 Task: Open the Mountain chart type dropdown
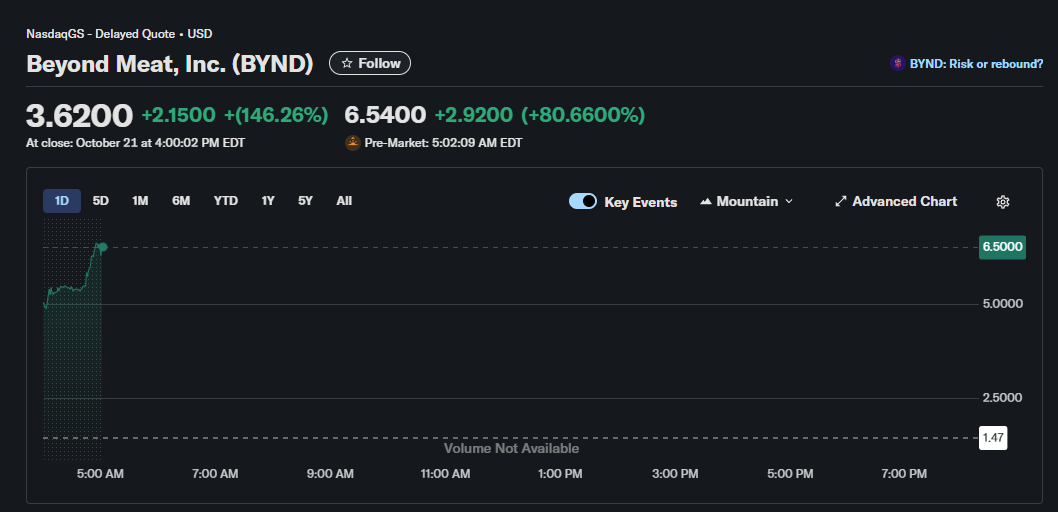746,202
